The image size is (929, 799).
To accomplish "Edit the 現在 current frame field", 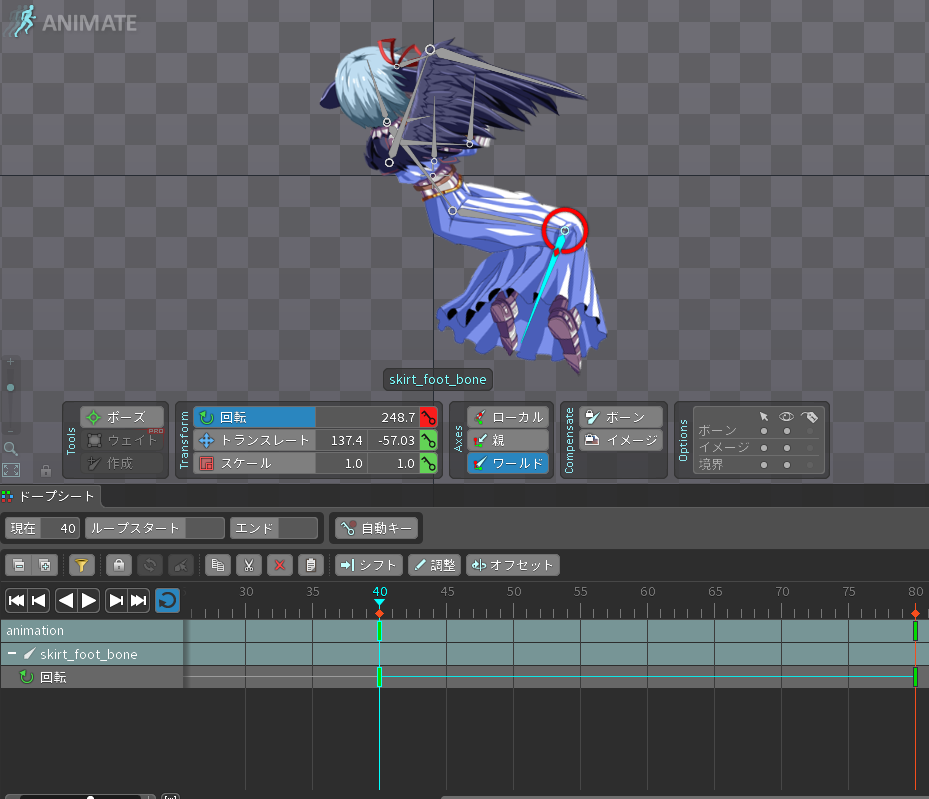I will 42,528.
